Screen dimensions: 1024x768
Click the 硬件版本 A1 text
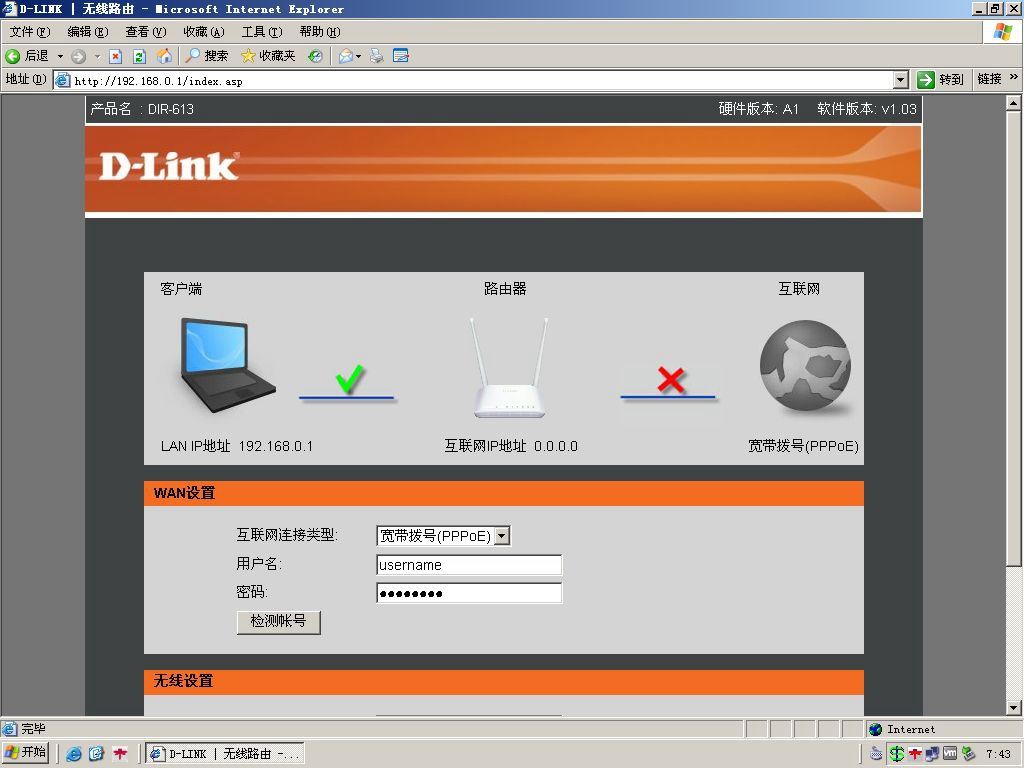click(759, 109)
